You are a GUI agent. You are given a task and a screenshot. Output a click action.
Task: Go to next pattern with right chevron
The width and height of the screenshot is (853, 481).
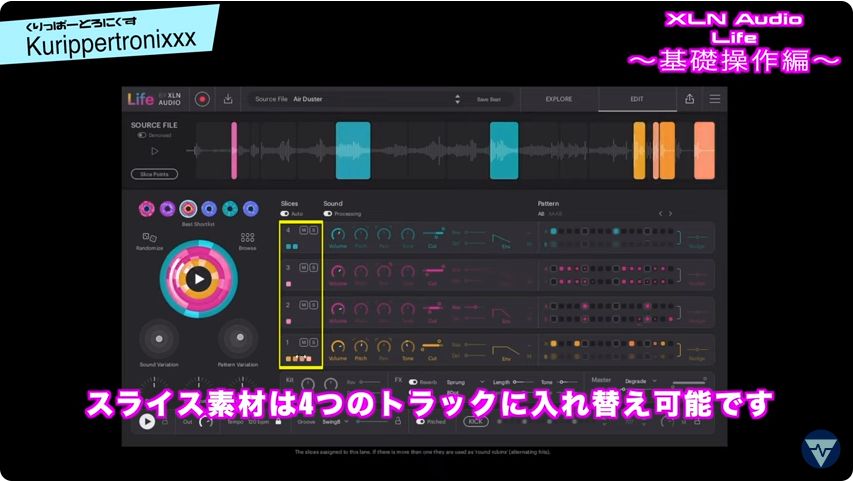(x=670, y=214)
